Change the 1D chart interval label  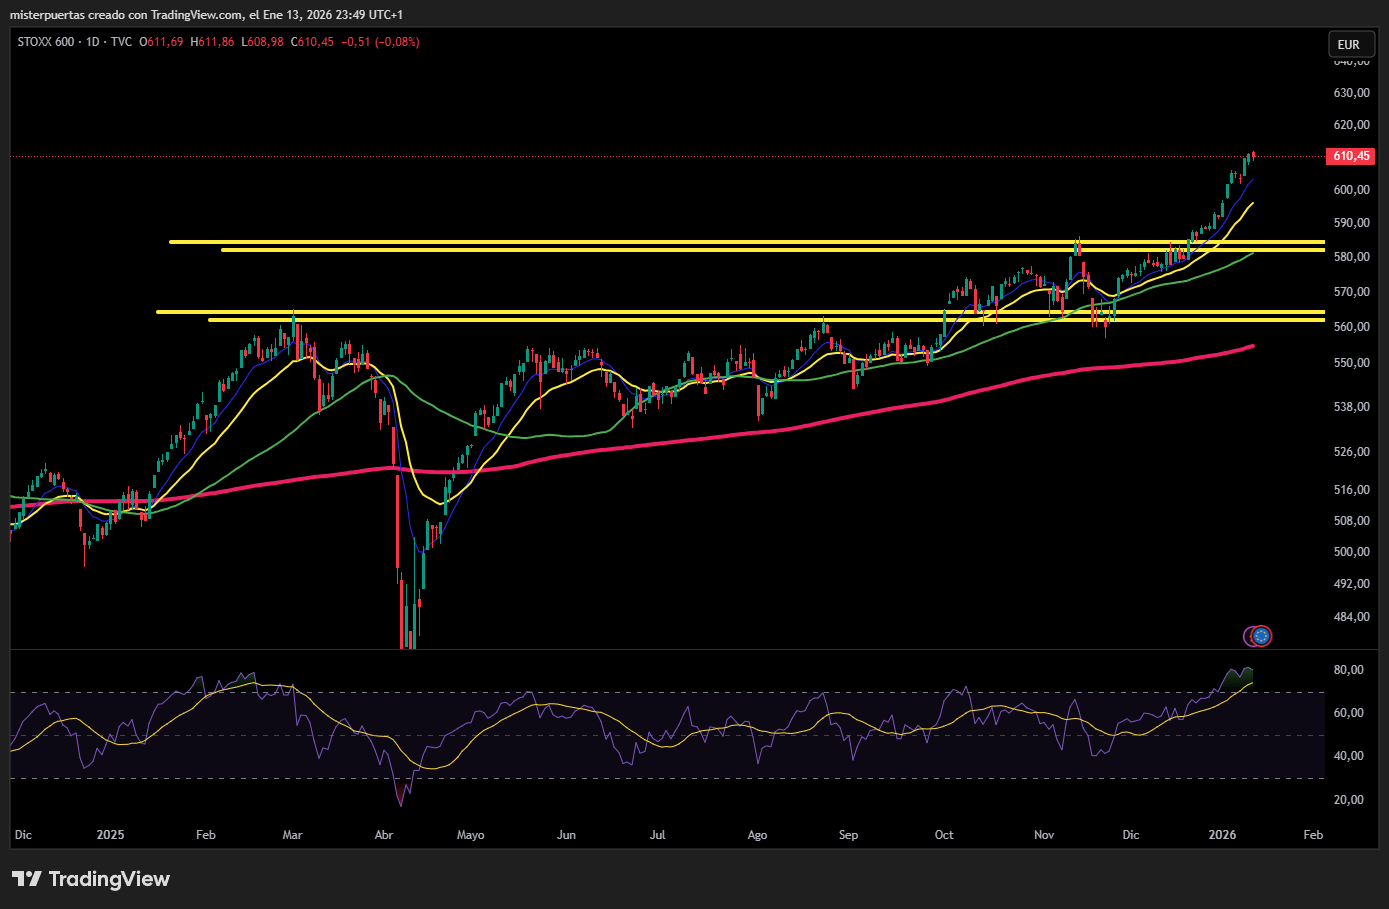point(93,42)
